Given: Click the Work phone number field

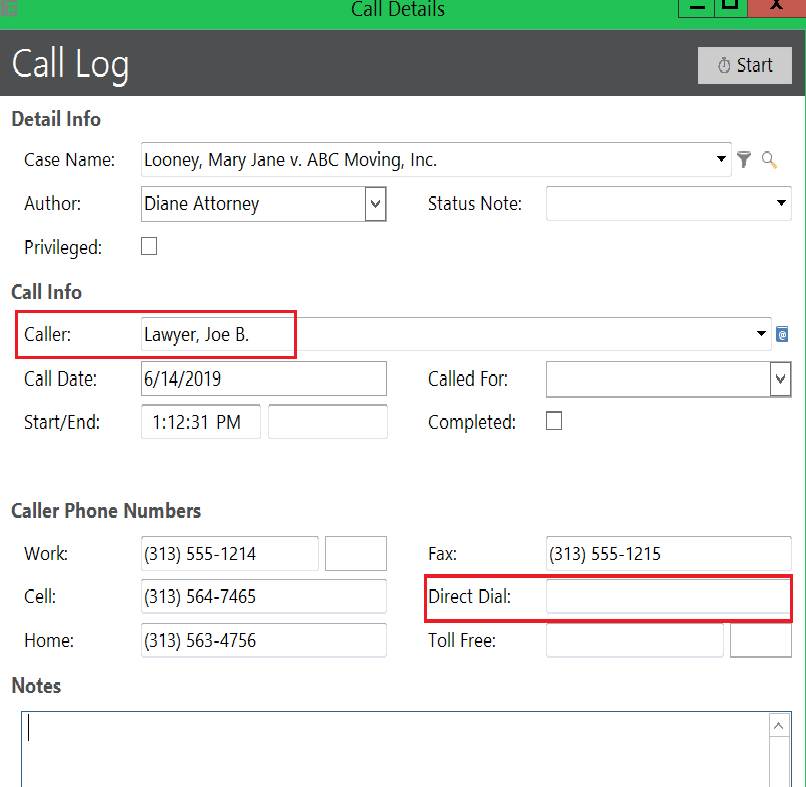Looking at the screenshot, I should coord(230,554).
